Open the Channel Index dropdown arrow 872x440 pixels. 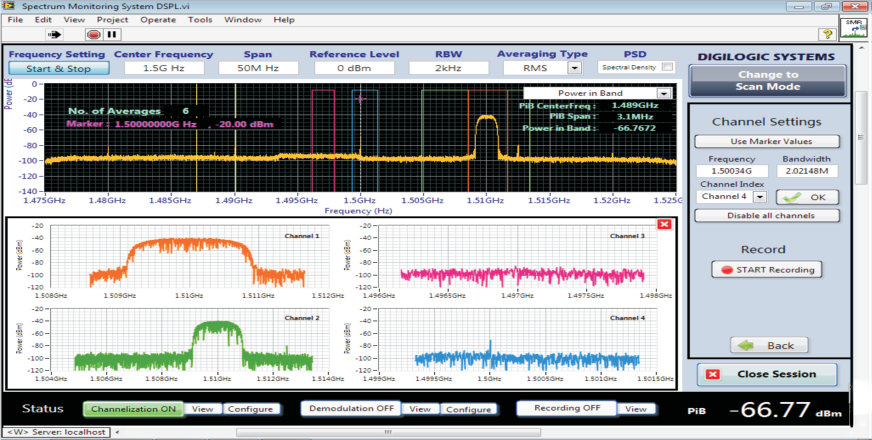click(x=760, y=196)
